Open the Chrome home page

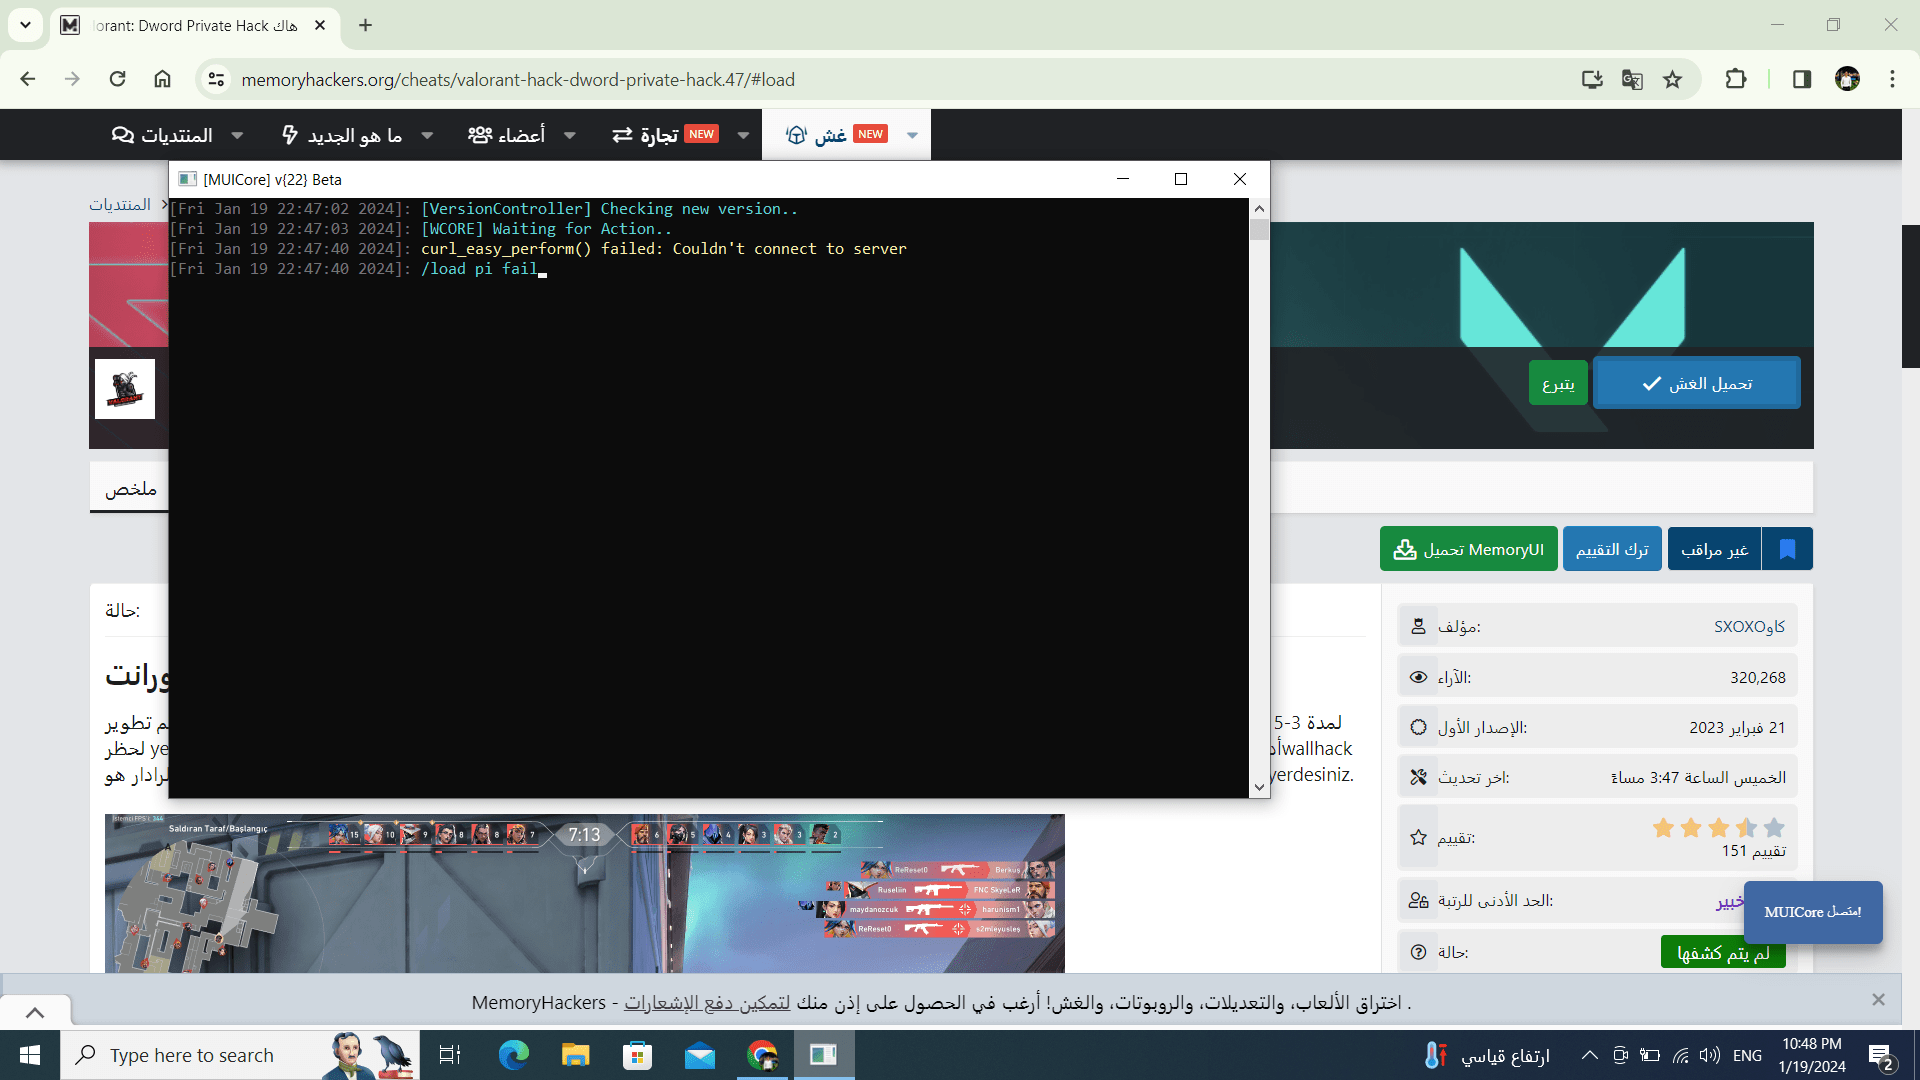click(162, 79)
